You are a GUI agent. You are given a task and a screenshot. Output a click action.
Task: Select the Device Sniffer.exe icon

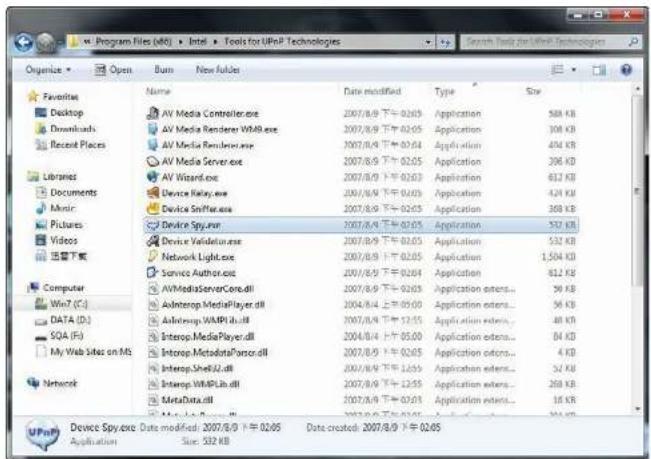point(153,209)
